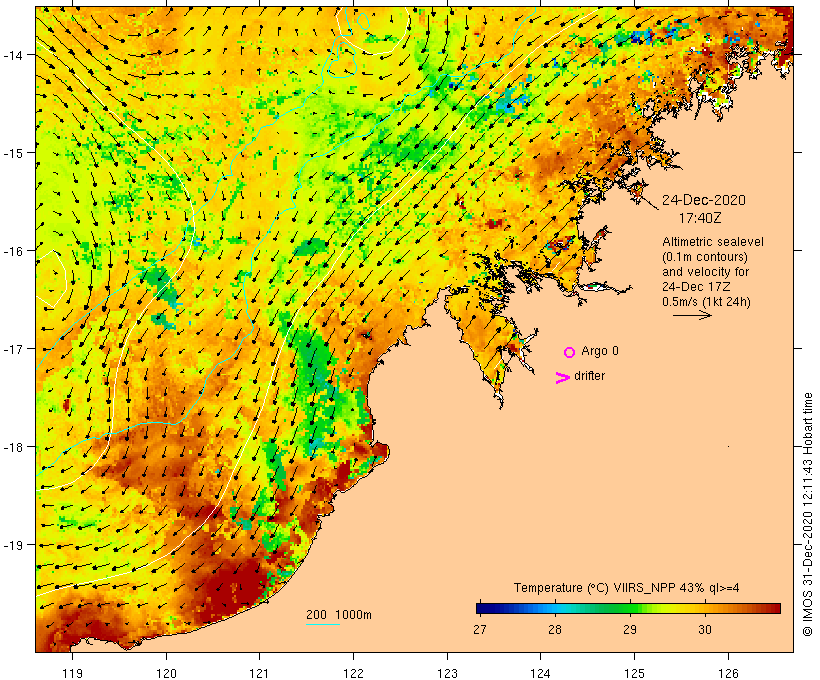Viewport: 820px width, 680px height.
Task: Click the longitude label 123
Action: [x=447, y=673]
